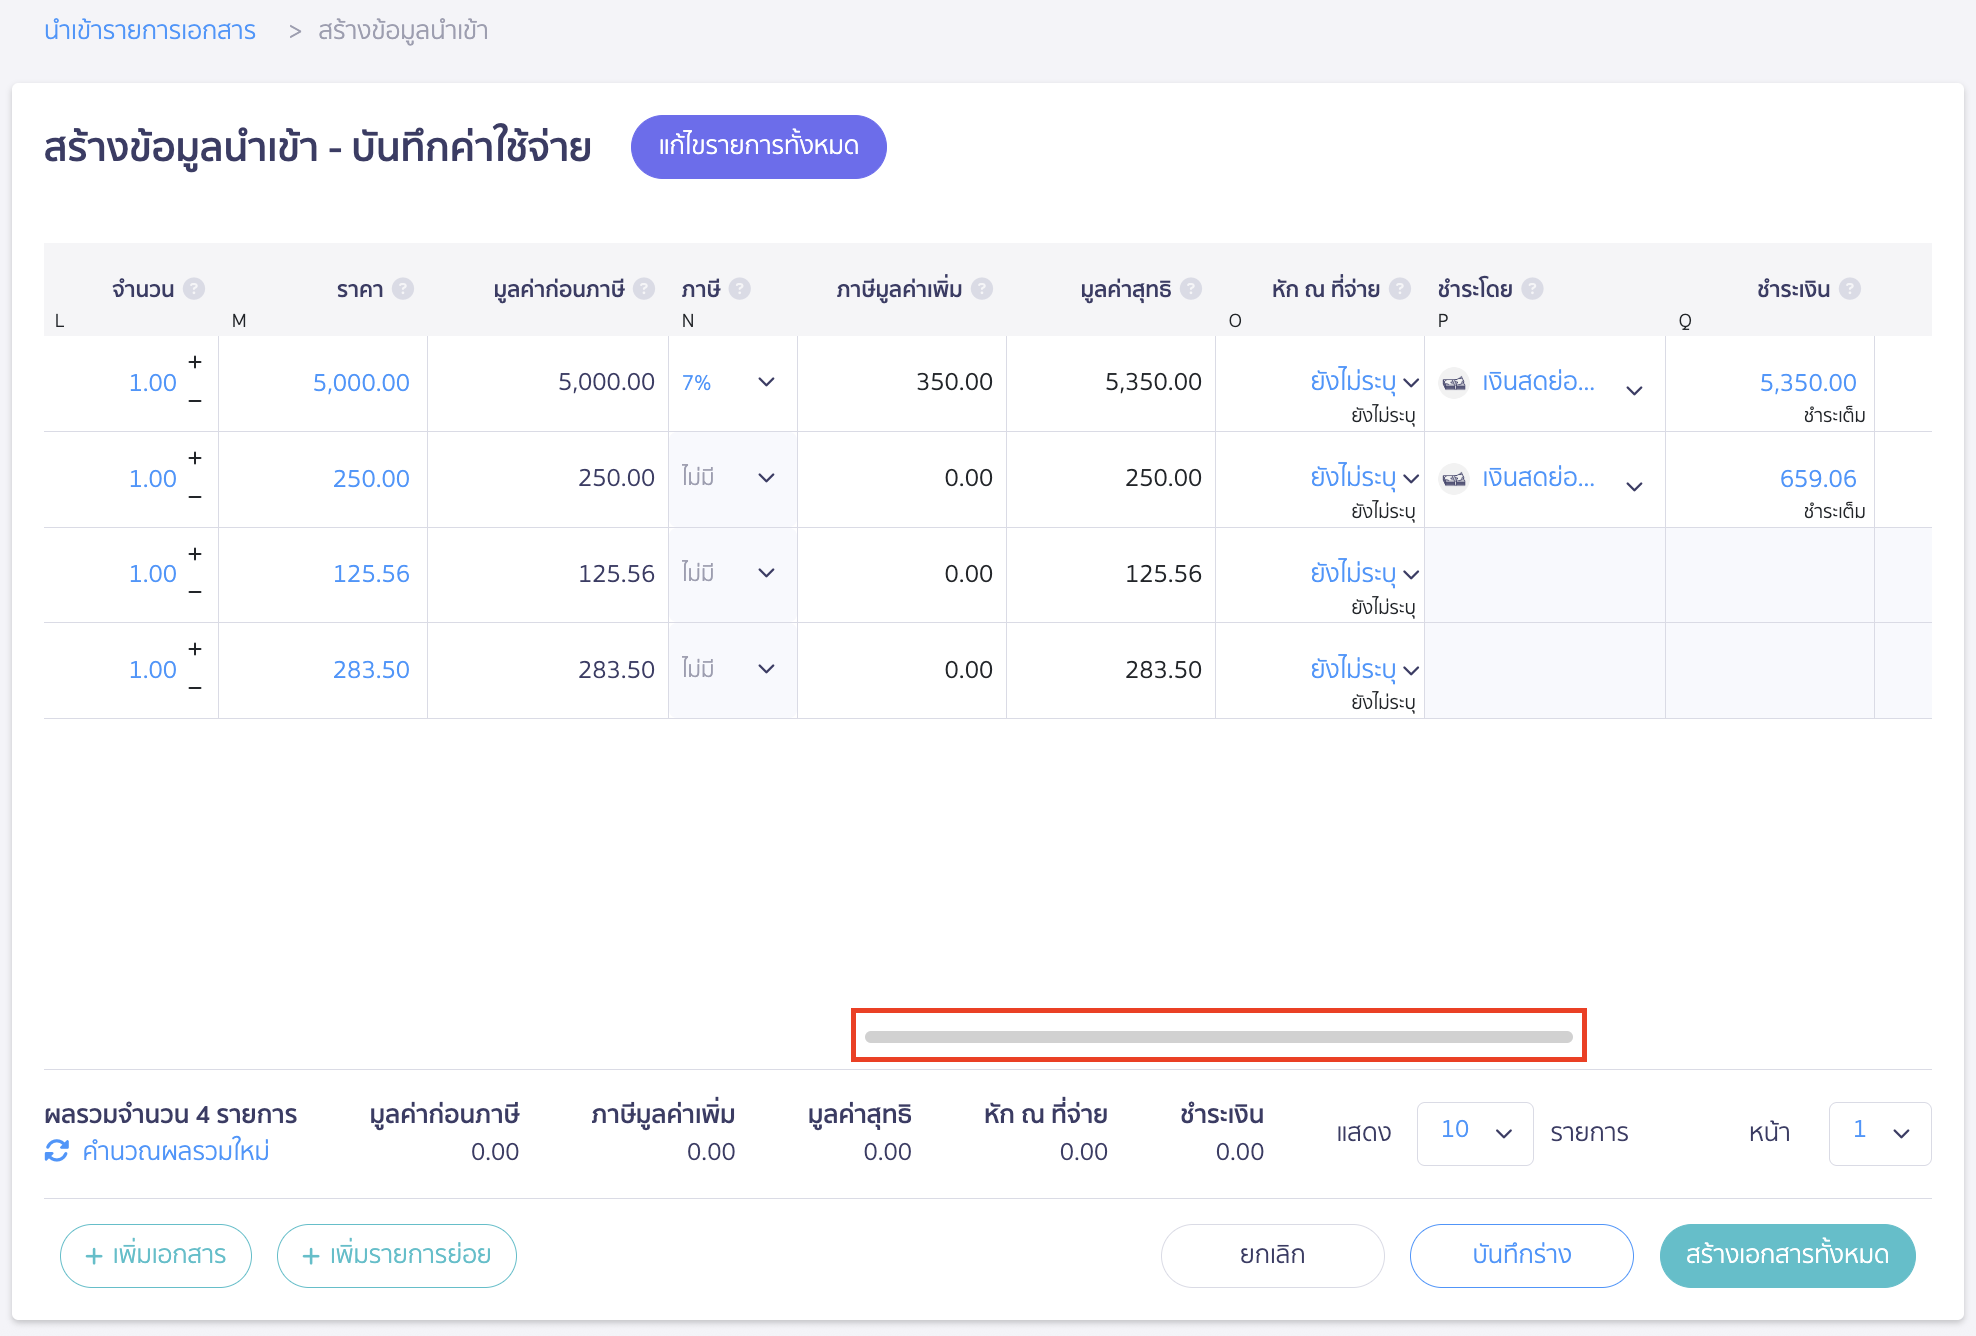Open the 7% tax dropdown in the first row
This screenshot has width=1976, height=1336.
(766, 382)
